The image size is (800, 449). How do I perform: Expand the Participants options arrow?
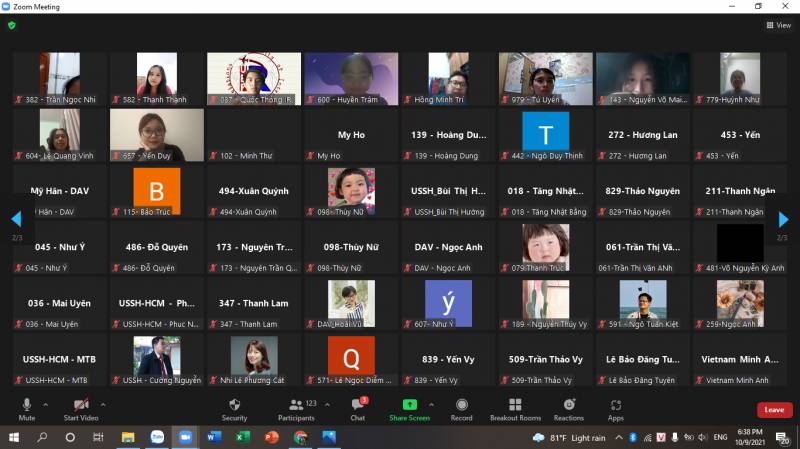pyautogui.click(x=325, y=404)
